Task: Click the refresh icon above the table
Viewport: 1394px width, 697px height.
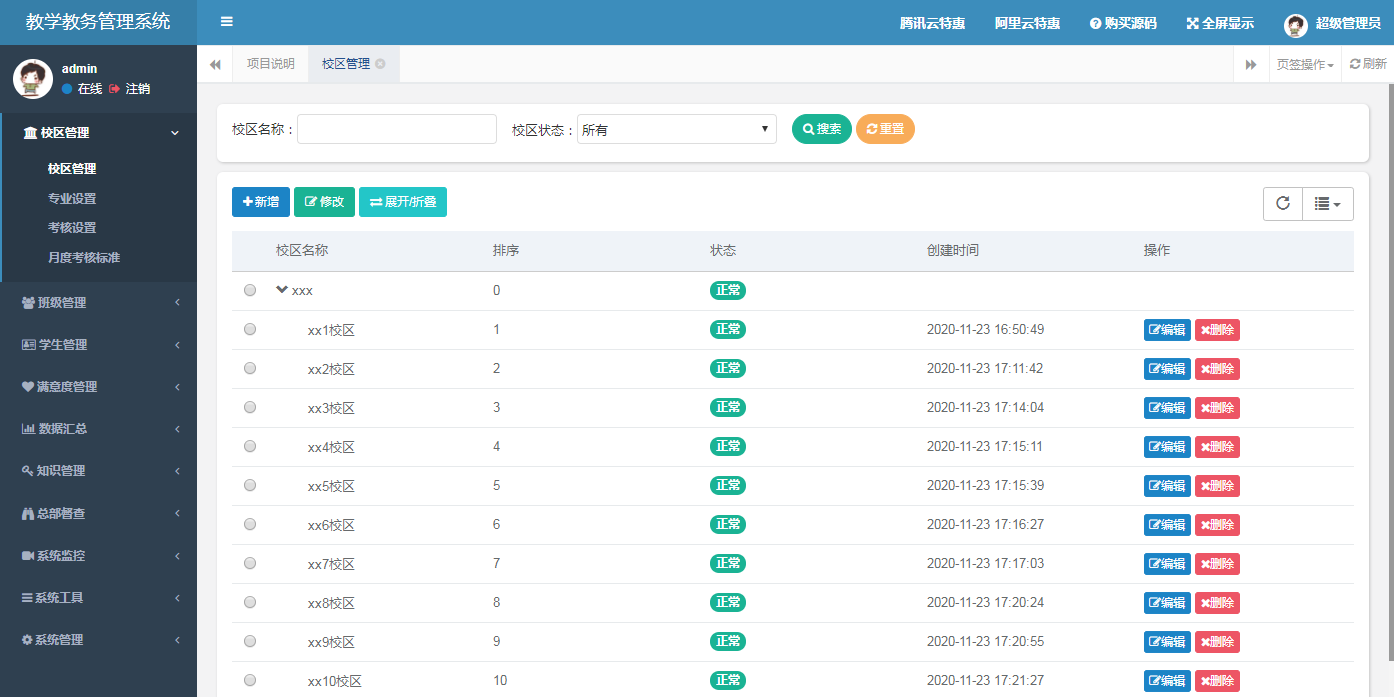Action: (1282, 203)
